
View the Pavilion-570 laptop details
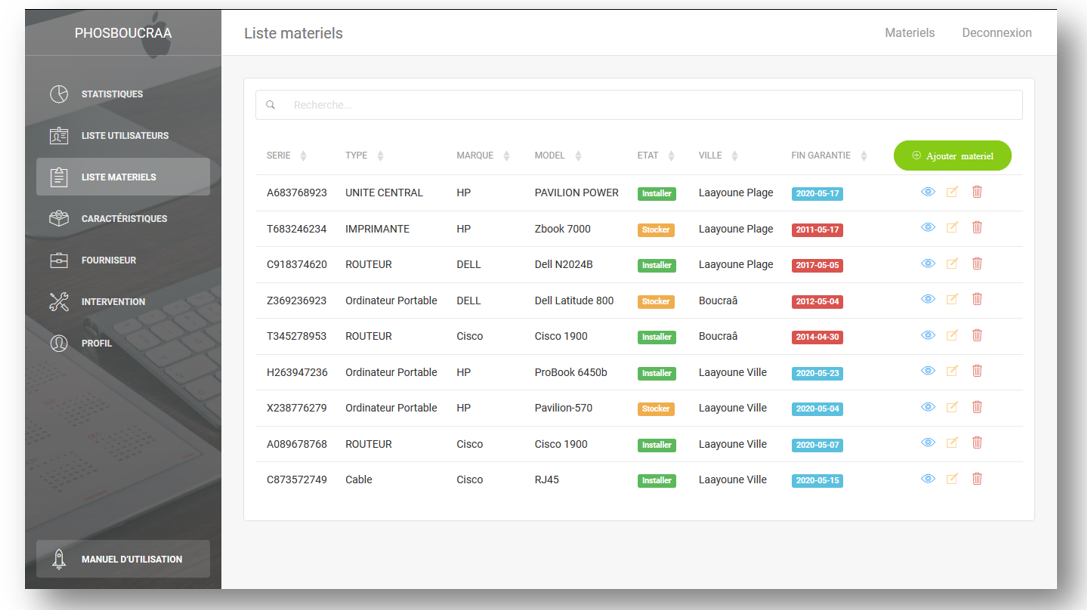[928, 408]
